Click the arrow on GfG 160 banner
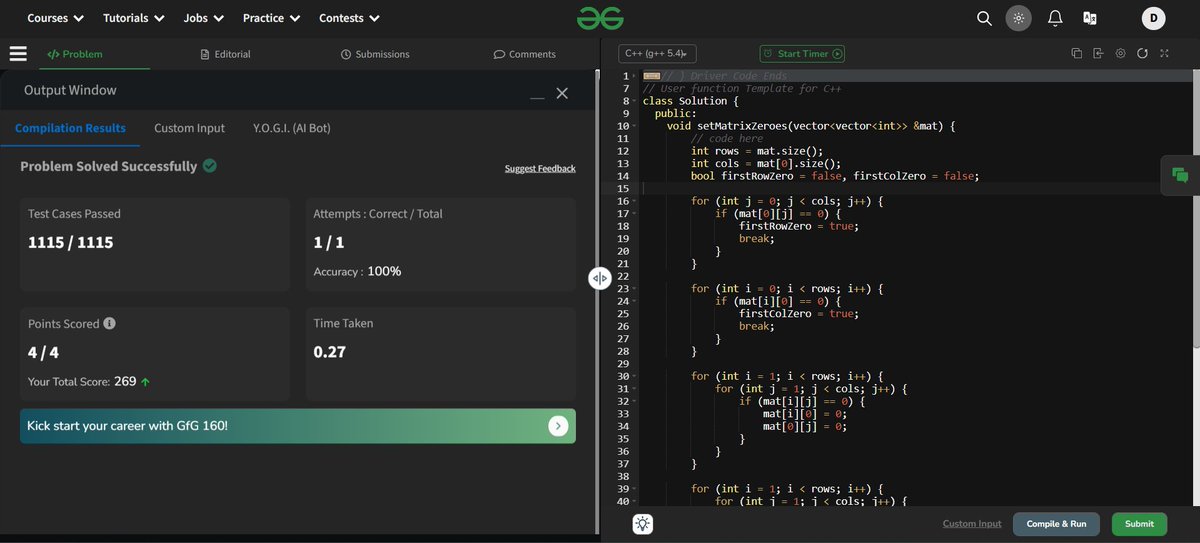 coord(558,426)
